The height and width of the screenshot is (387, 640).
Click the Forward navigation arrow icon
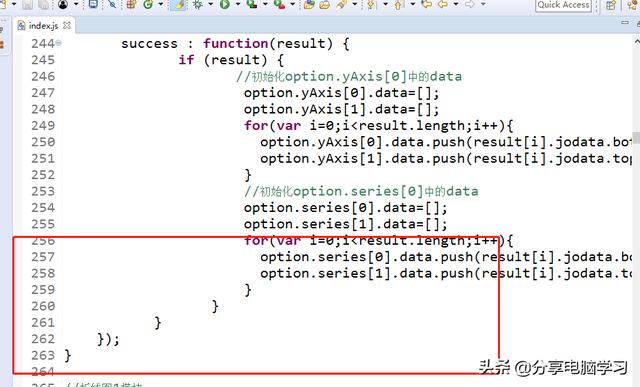[x=470, y=4]
